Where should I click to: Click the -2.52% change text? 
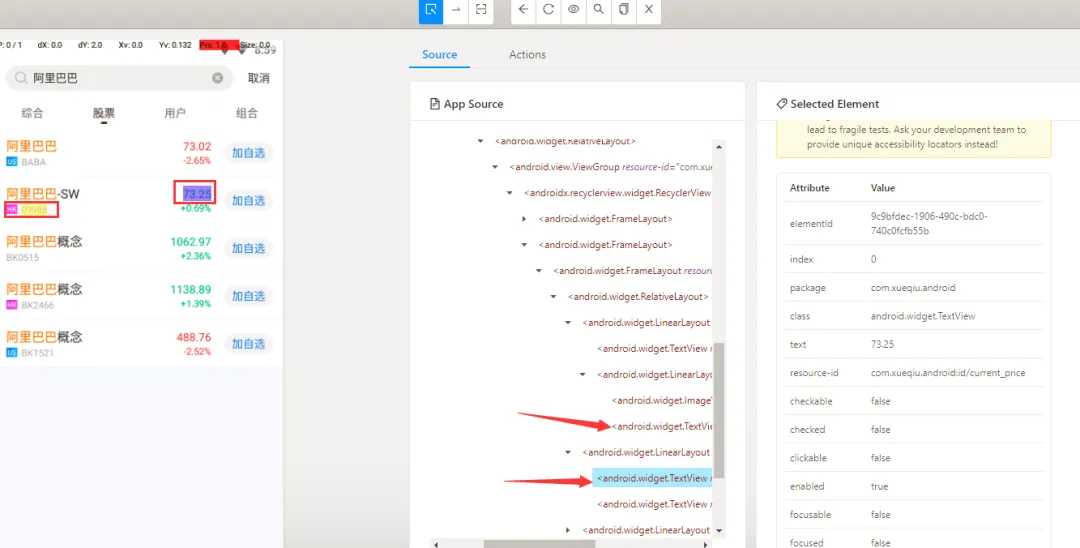[x=196, y=351]
